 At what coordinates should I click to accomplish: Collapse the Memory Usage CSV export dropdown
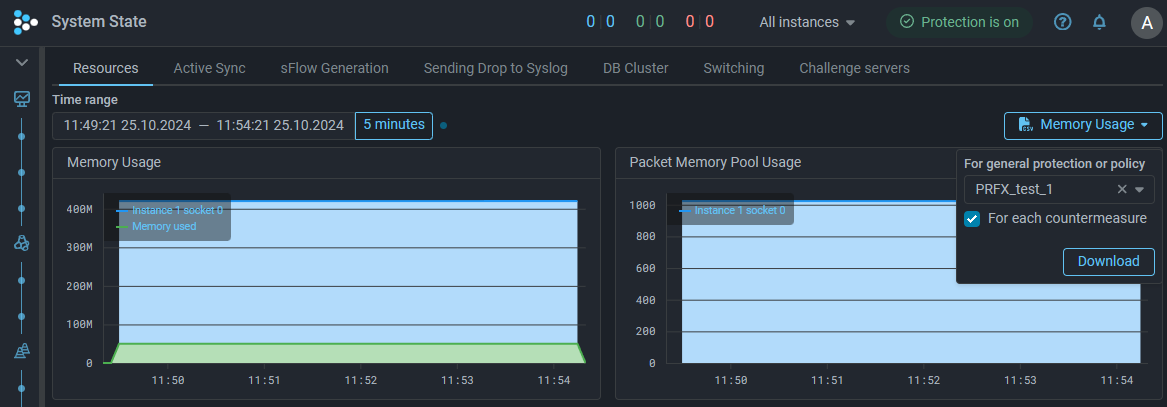[x=1083, y=125]
